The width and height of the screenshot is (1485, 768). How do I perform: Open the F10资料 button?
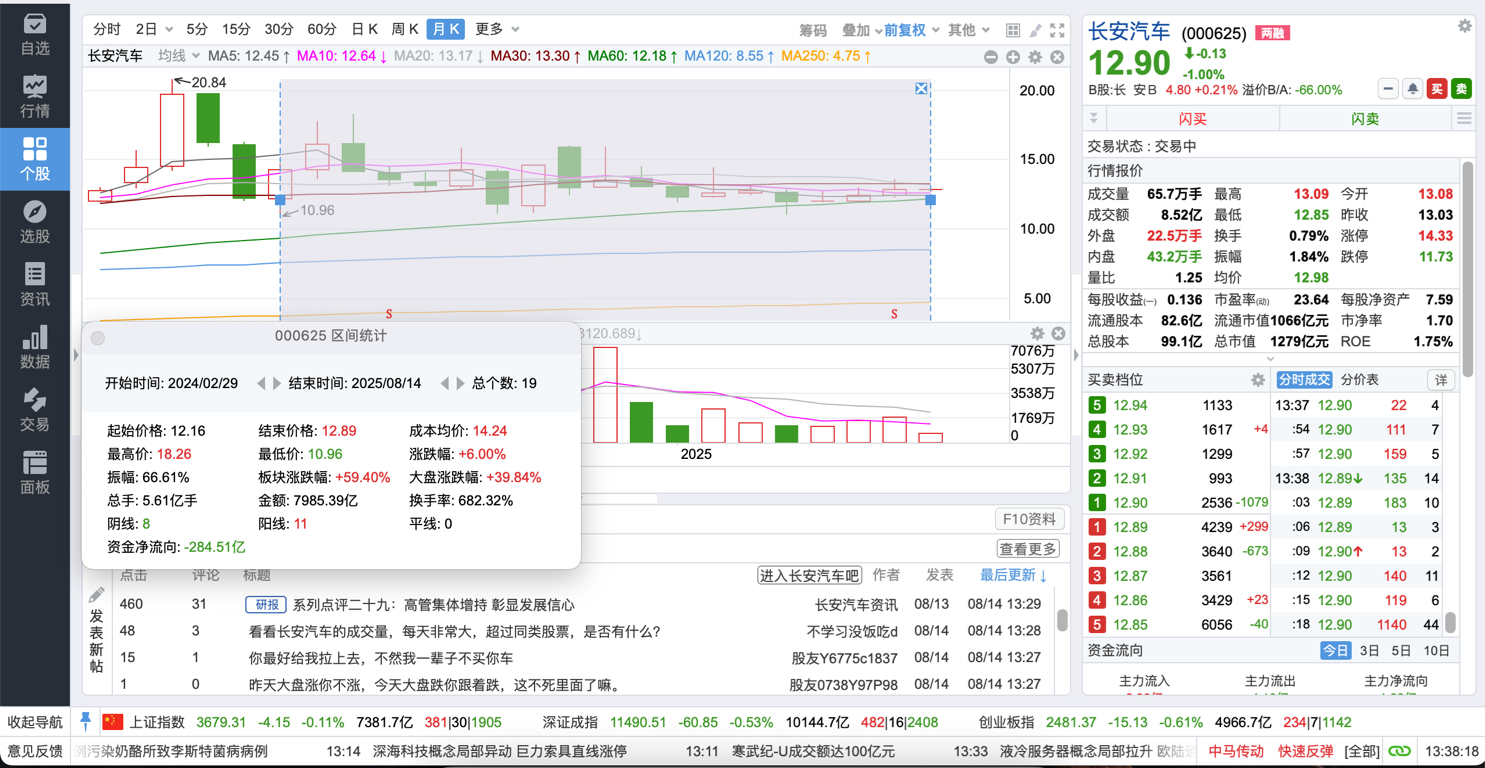1029,519
